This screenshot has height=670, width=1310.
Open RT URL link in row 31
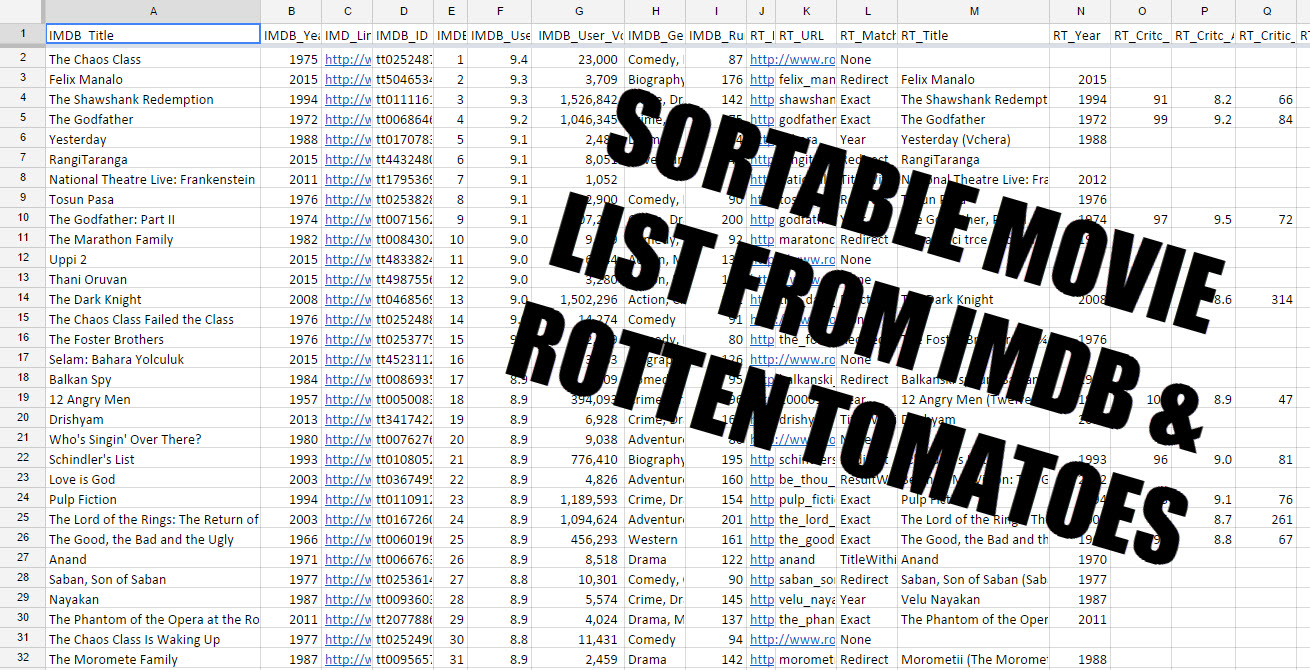click(x=794, y=639)
